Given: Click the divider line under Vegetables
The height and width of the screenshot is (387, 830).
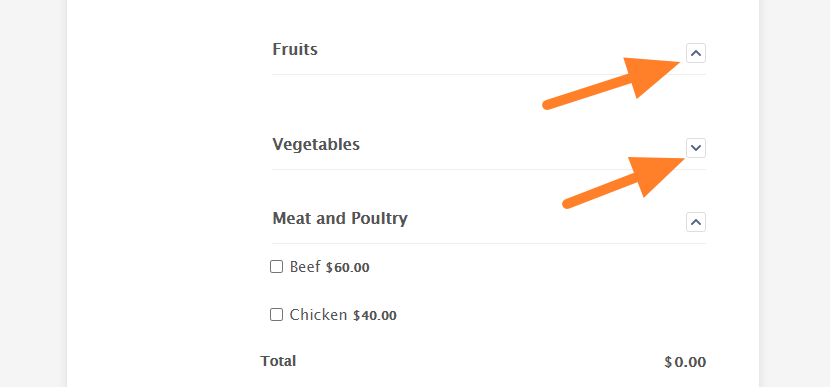Looking at the screenshot, I should click(x=489, y=169).
